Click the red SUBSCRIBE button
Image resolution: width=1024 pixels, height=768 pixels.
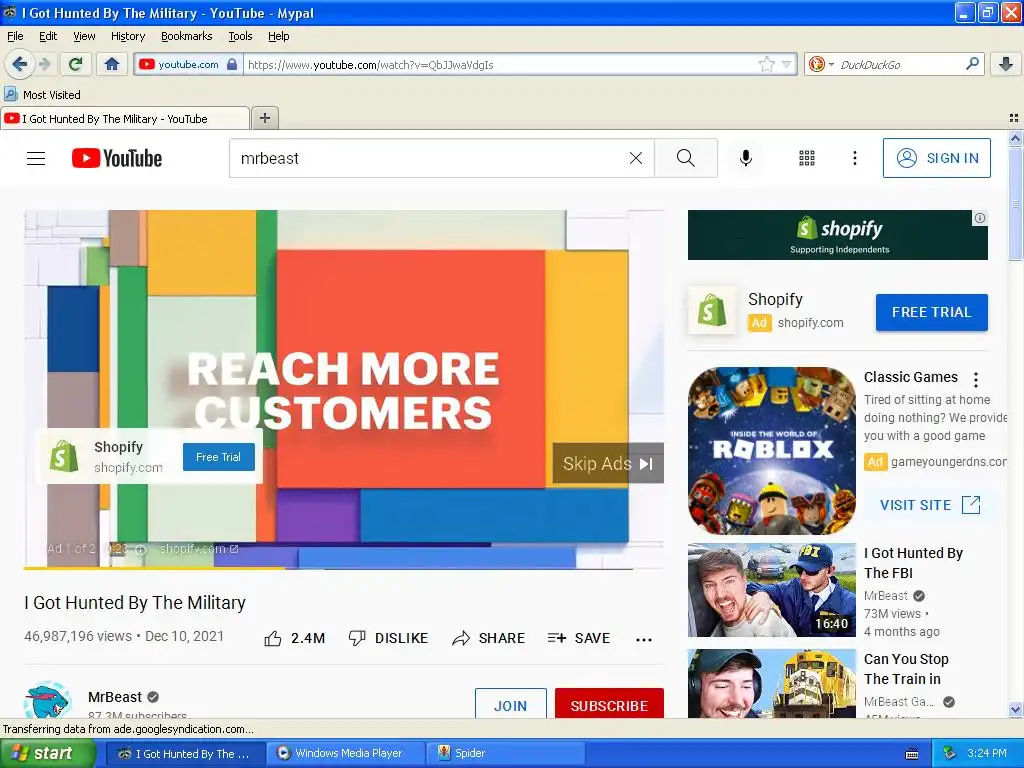pyautogui.click(x=609, y=703)
